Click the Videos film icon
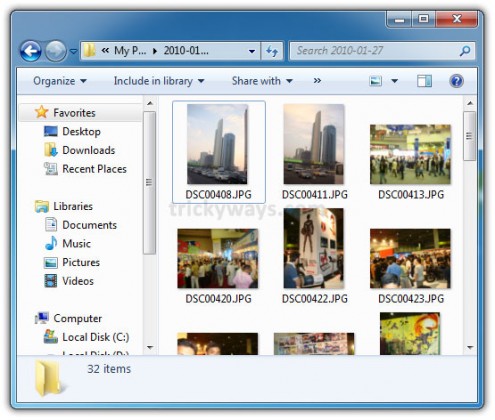This screenshot has width=495, height=420. click(x=51, y=281)
